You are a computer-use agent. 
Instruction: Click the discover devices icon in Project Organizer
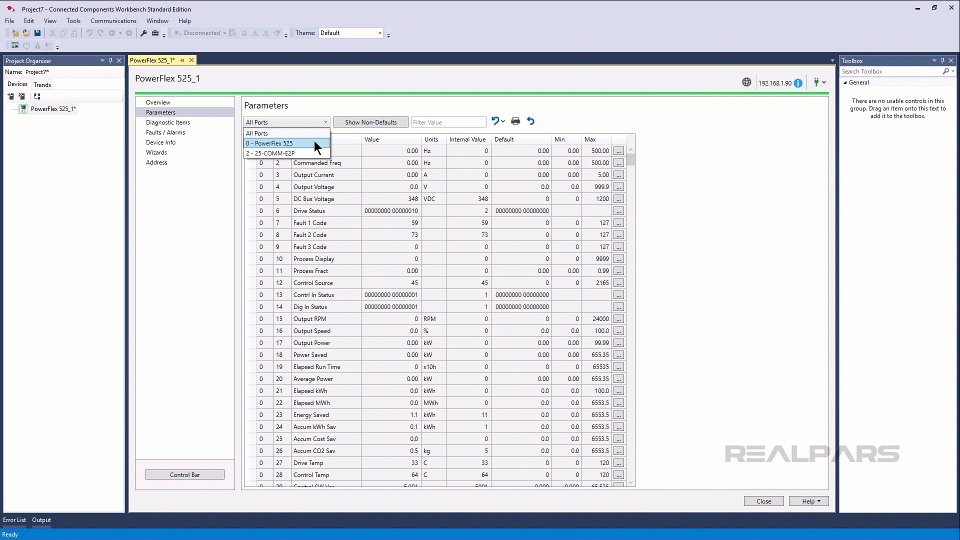(x=37, y=97)
